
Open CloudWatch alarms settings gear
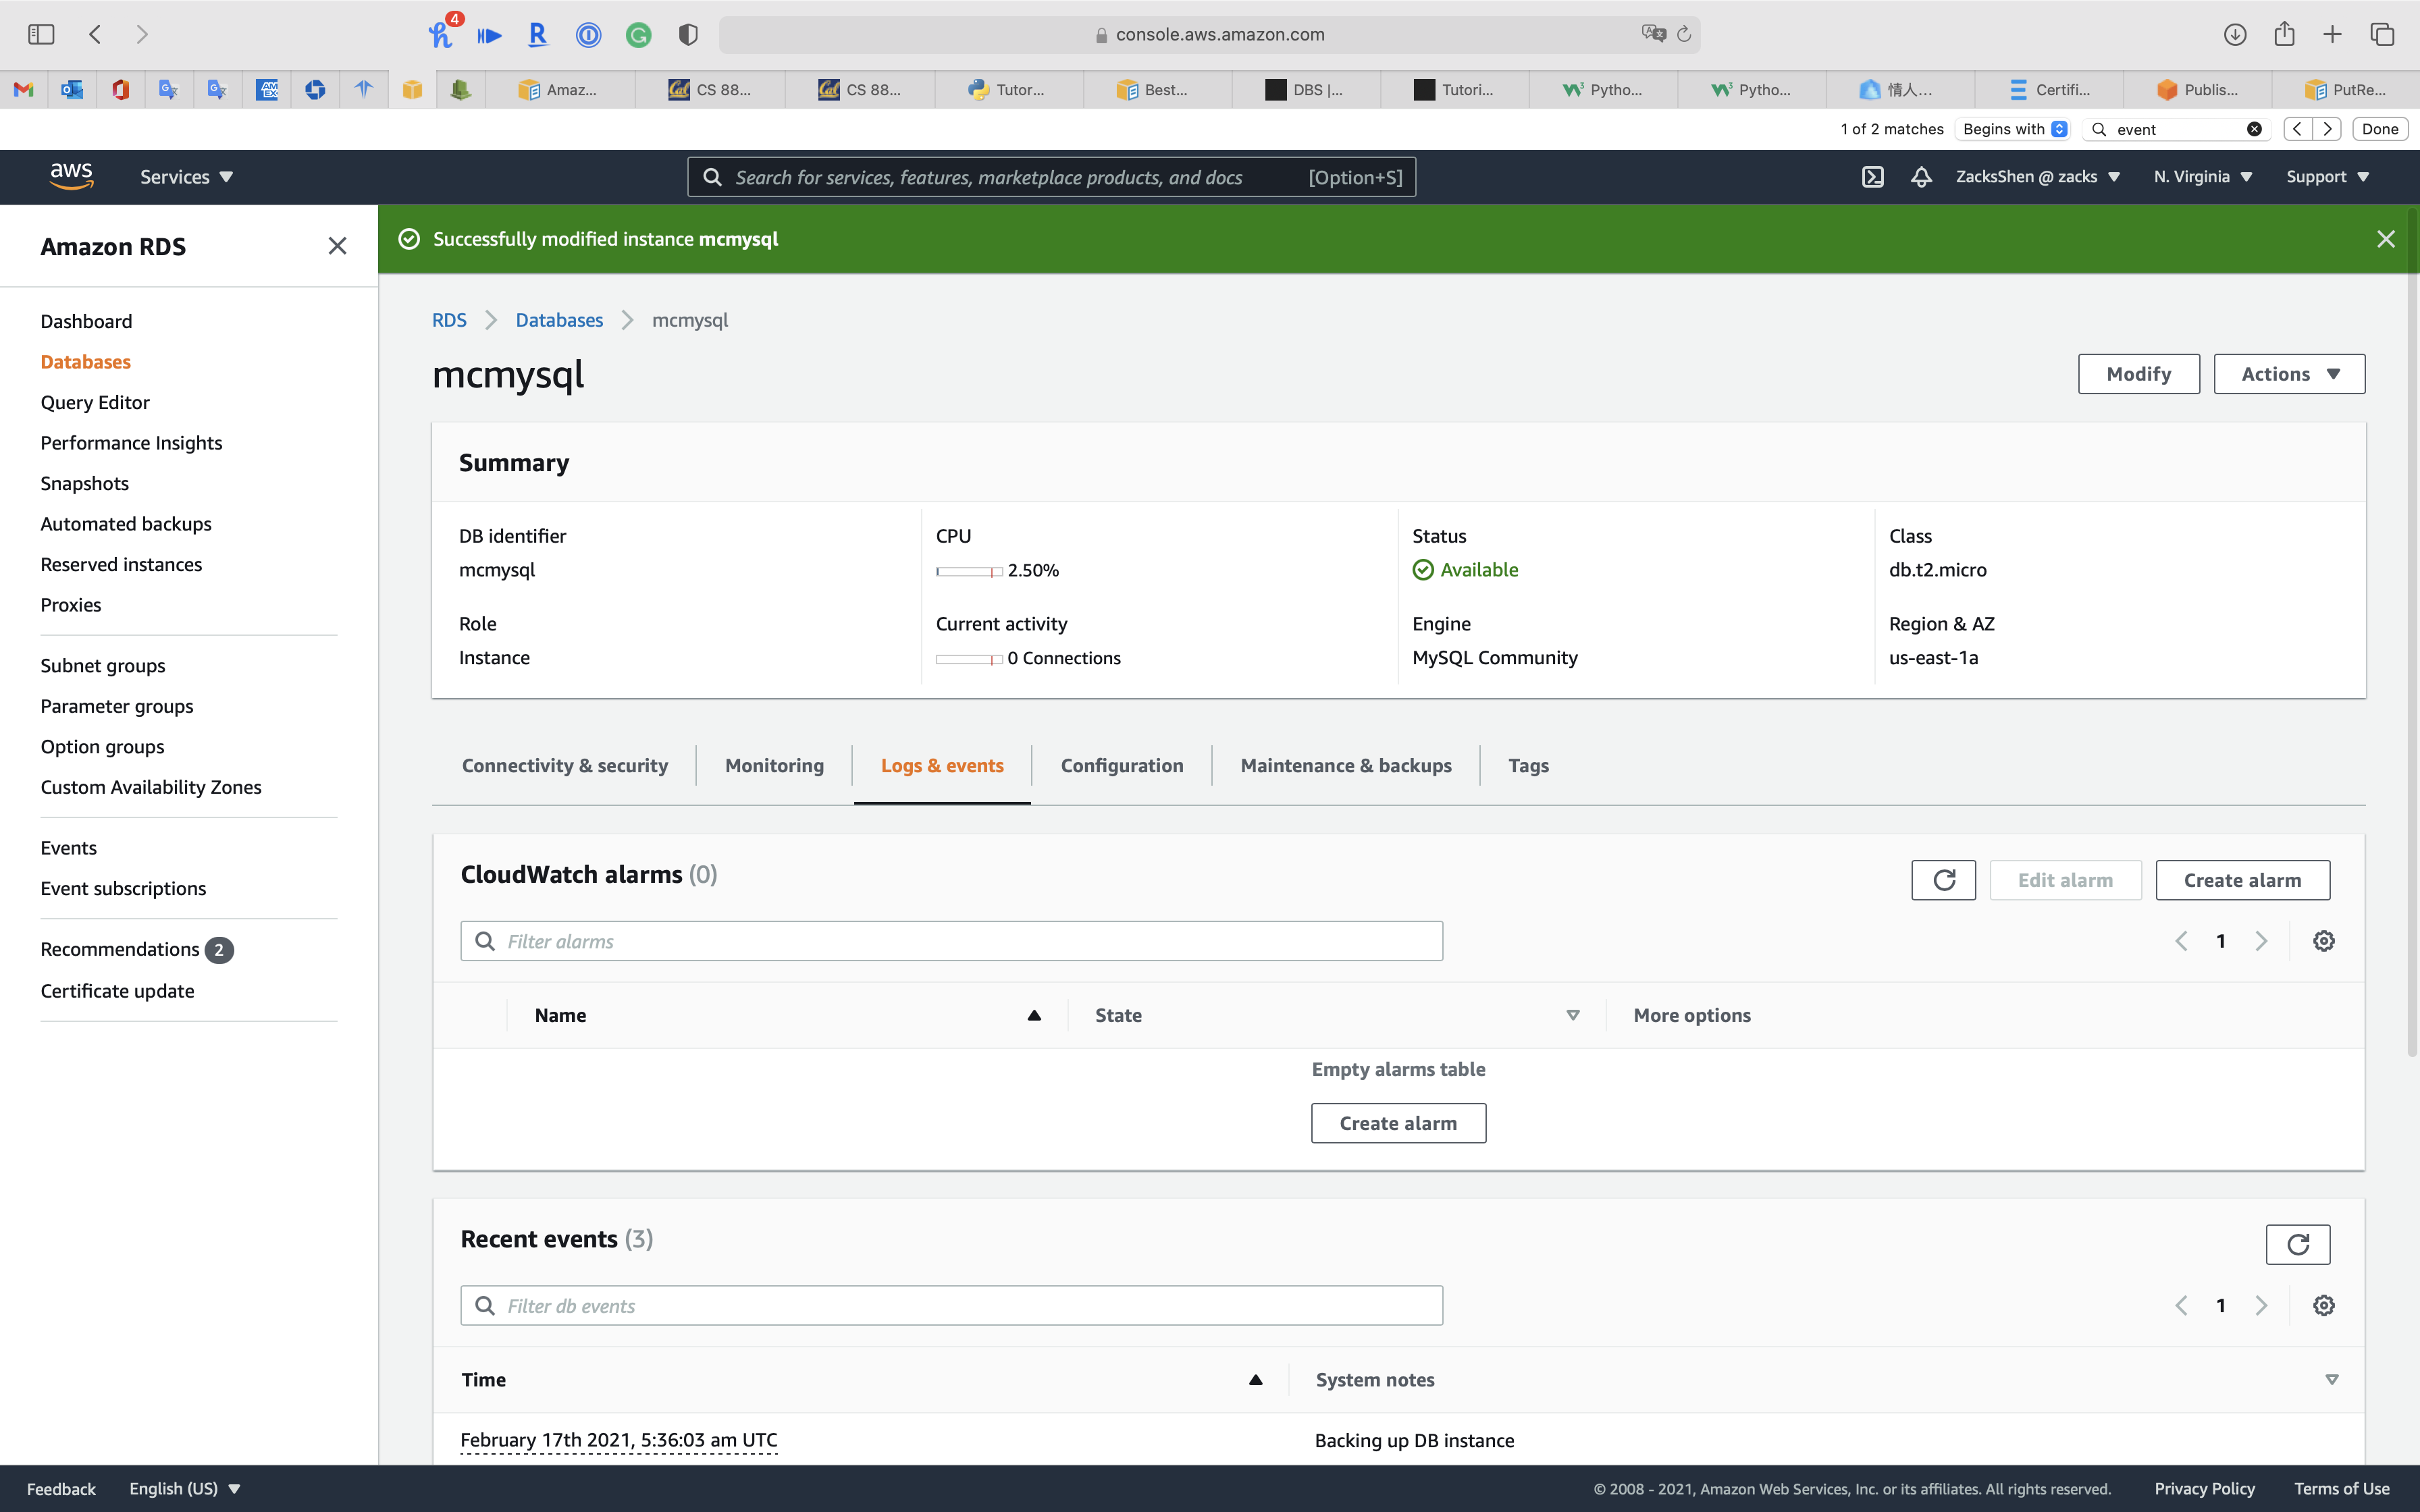click(x=2323, y=941)
